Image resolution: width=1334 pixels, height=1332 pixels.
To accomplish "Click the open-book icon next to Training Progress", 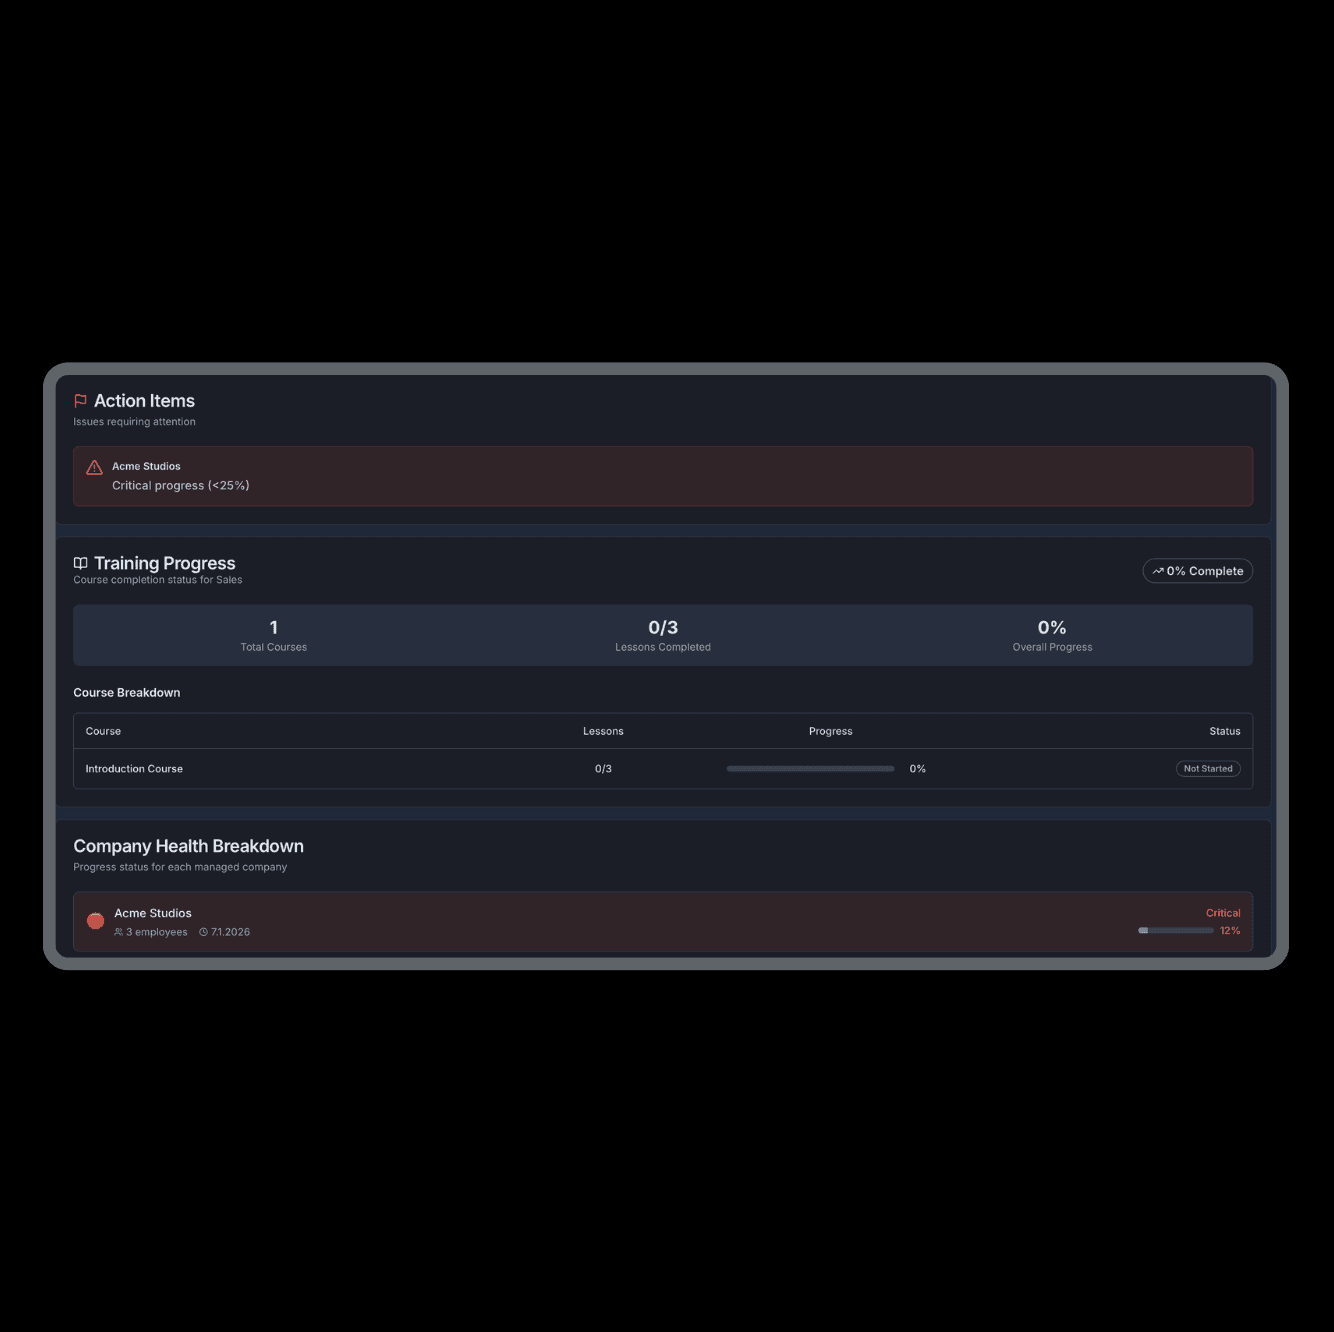I will click(x=79, y=562).
